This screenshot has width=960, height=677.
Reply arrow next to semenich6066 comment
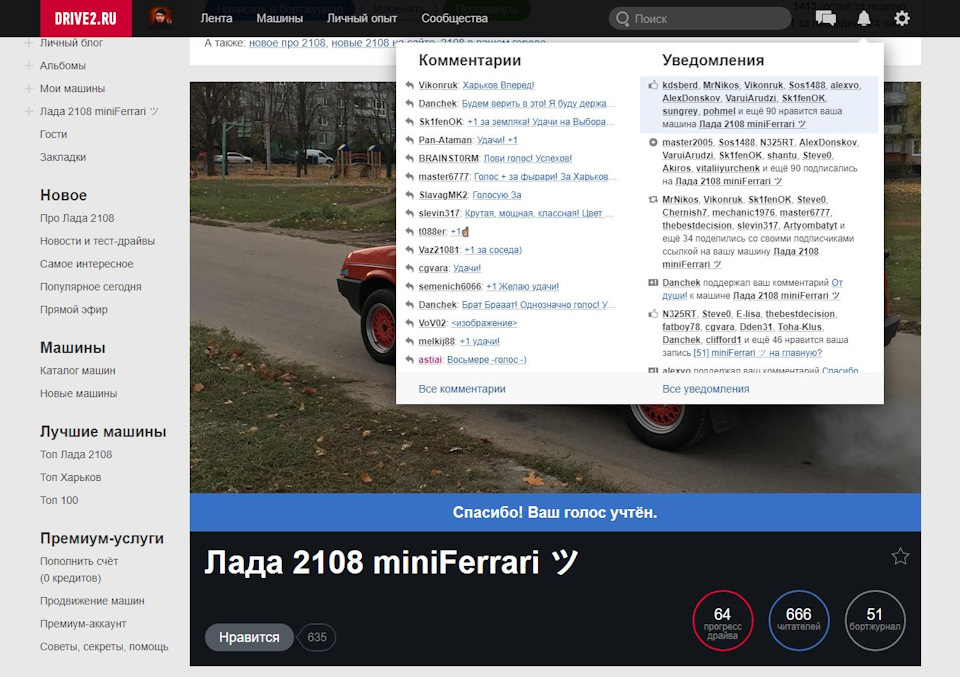(410, 286)
